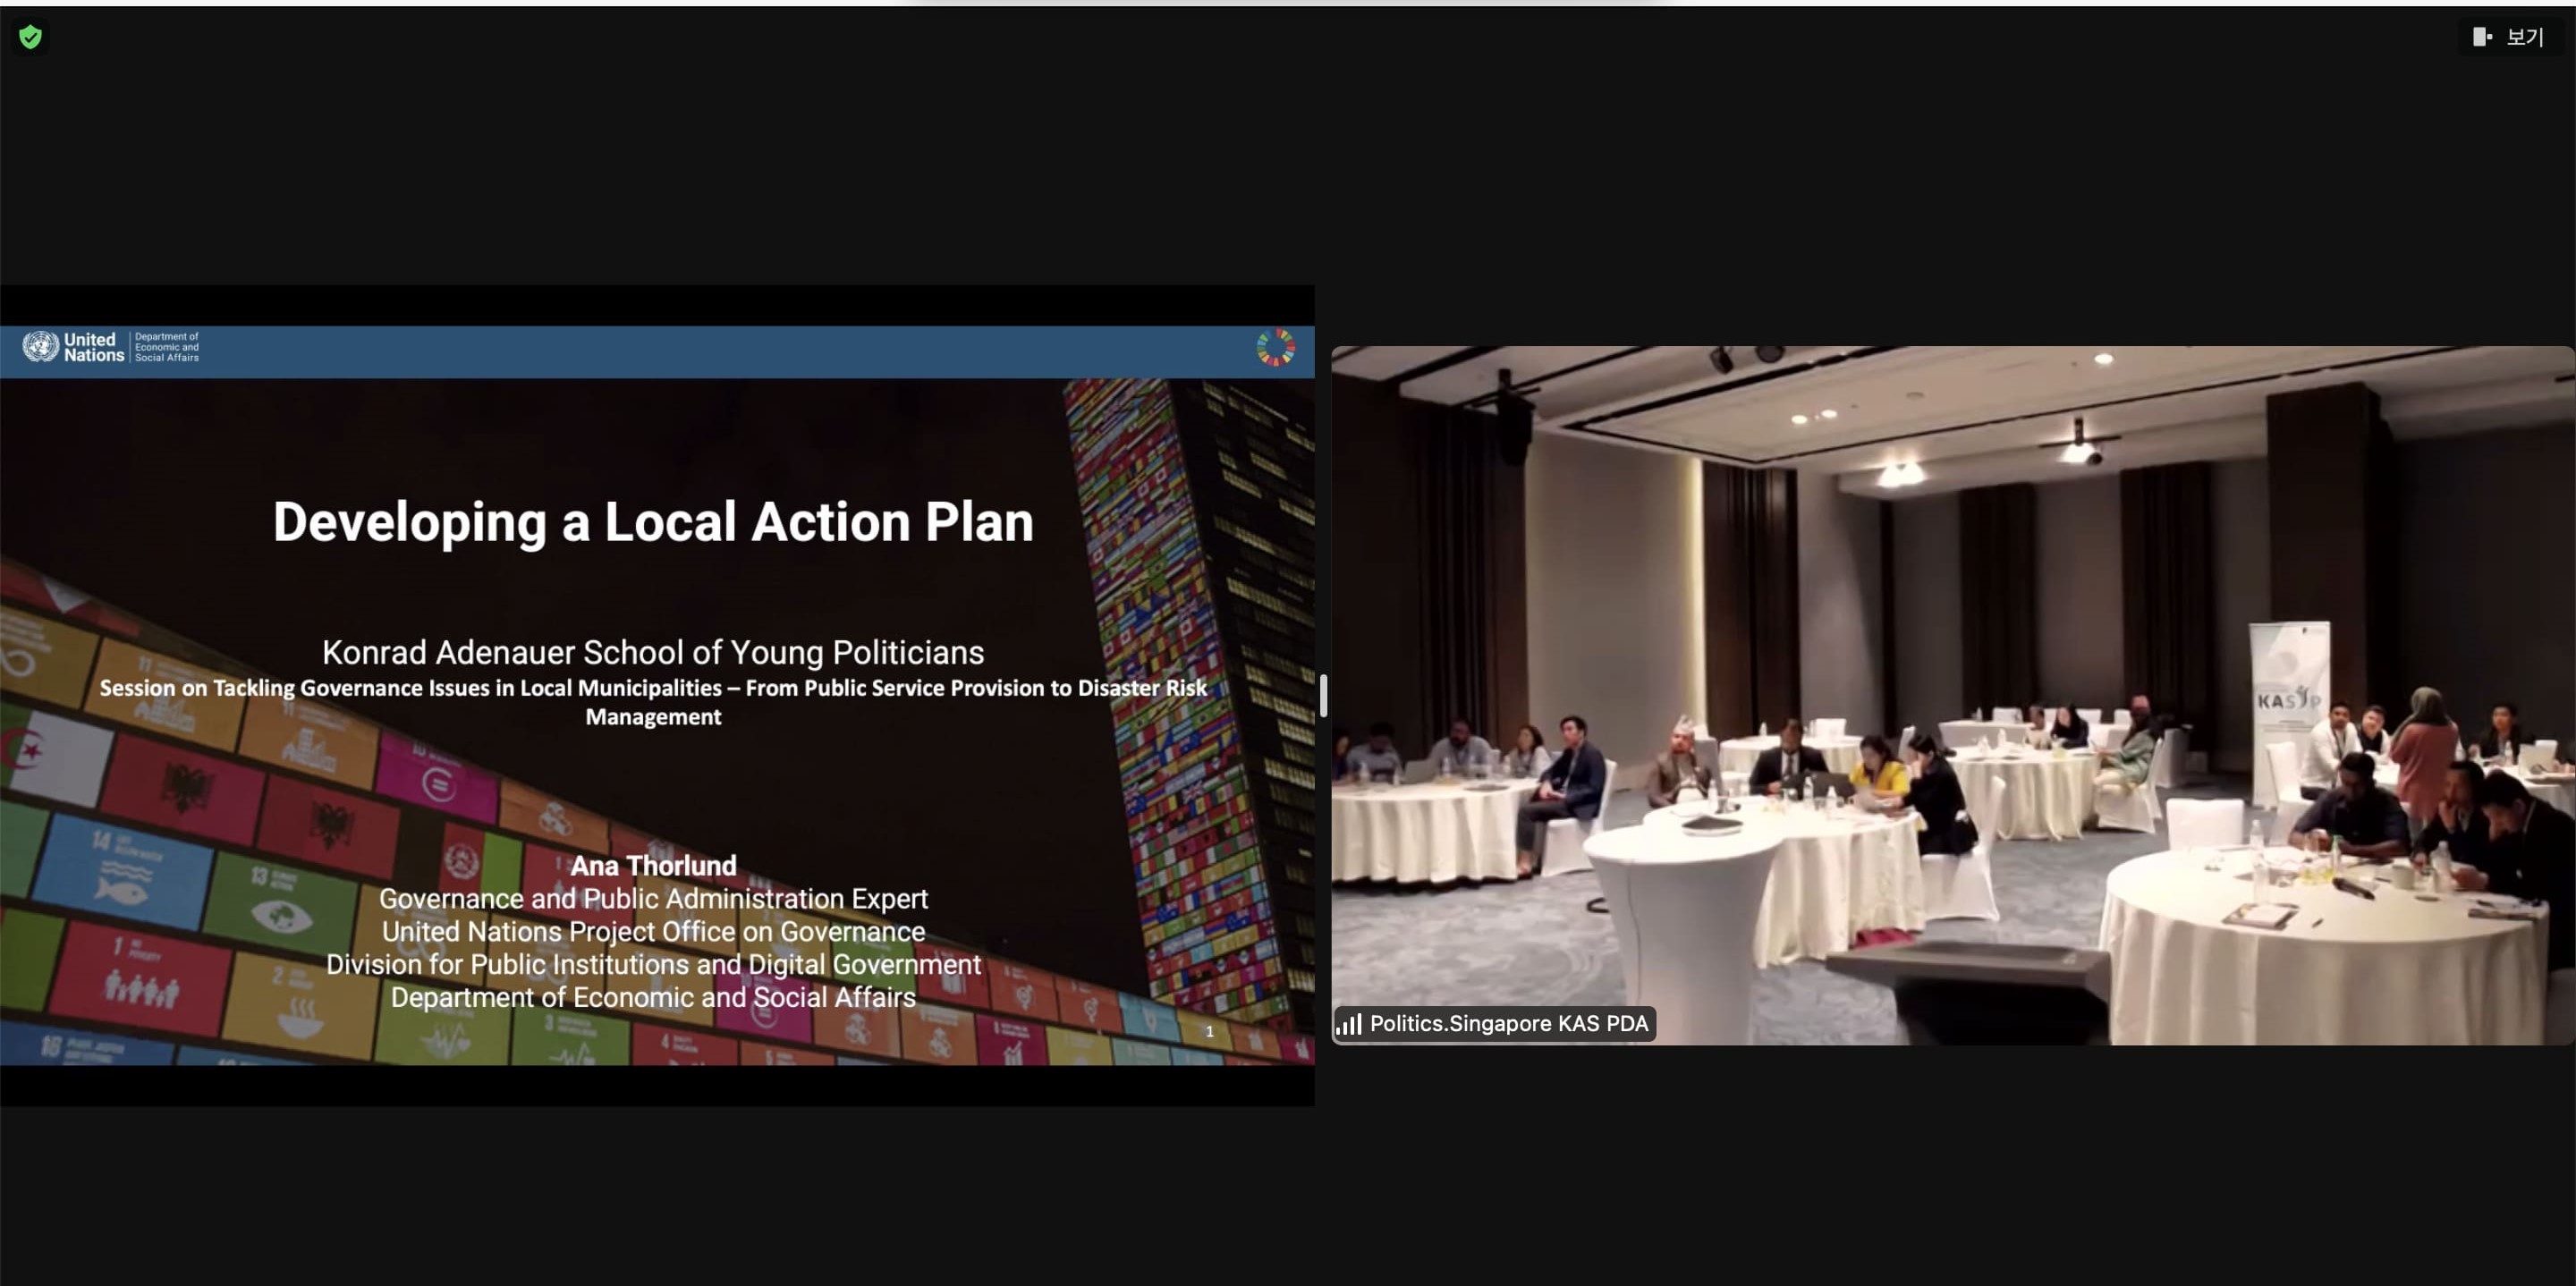This screenshot has height=1286, width=2576.
Task: Click the signal strength icon beside Politics.Singapore
Action: [x=1349, y=1024]
